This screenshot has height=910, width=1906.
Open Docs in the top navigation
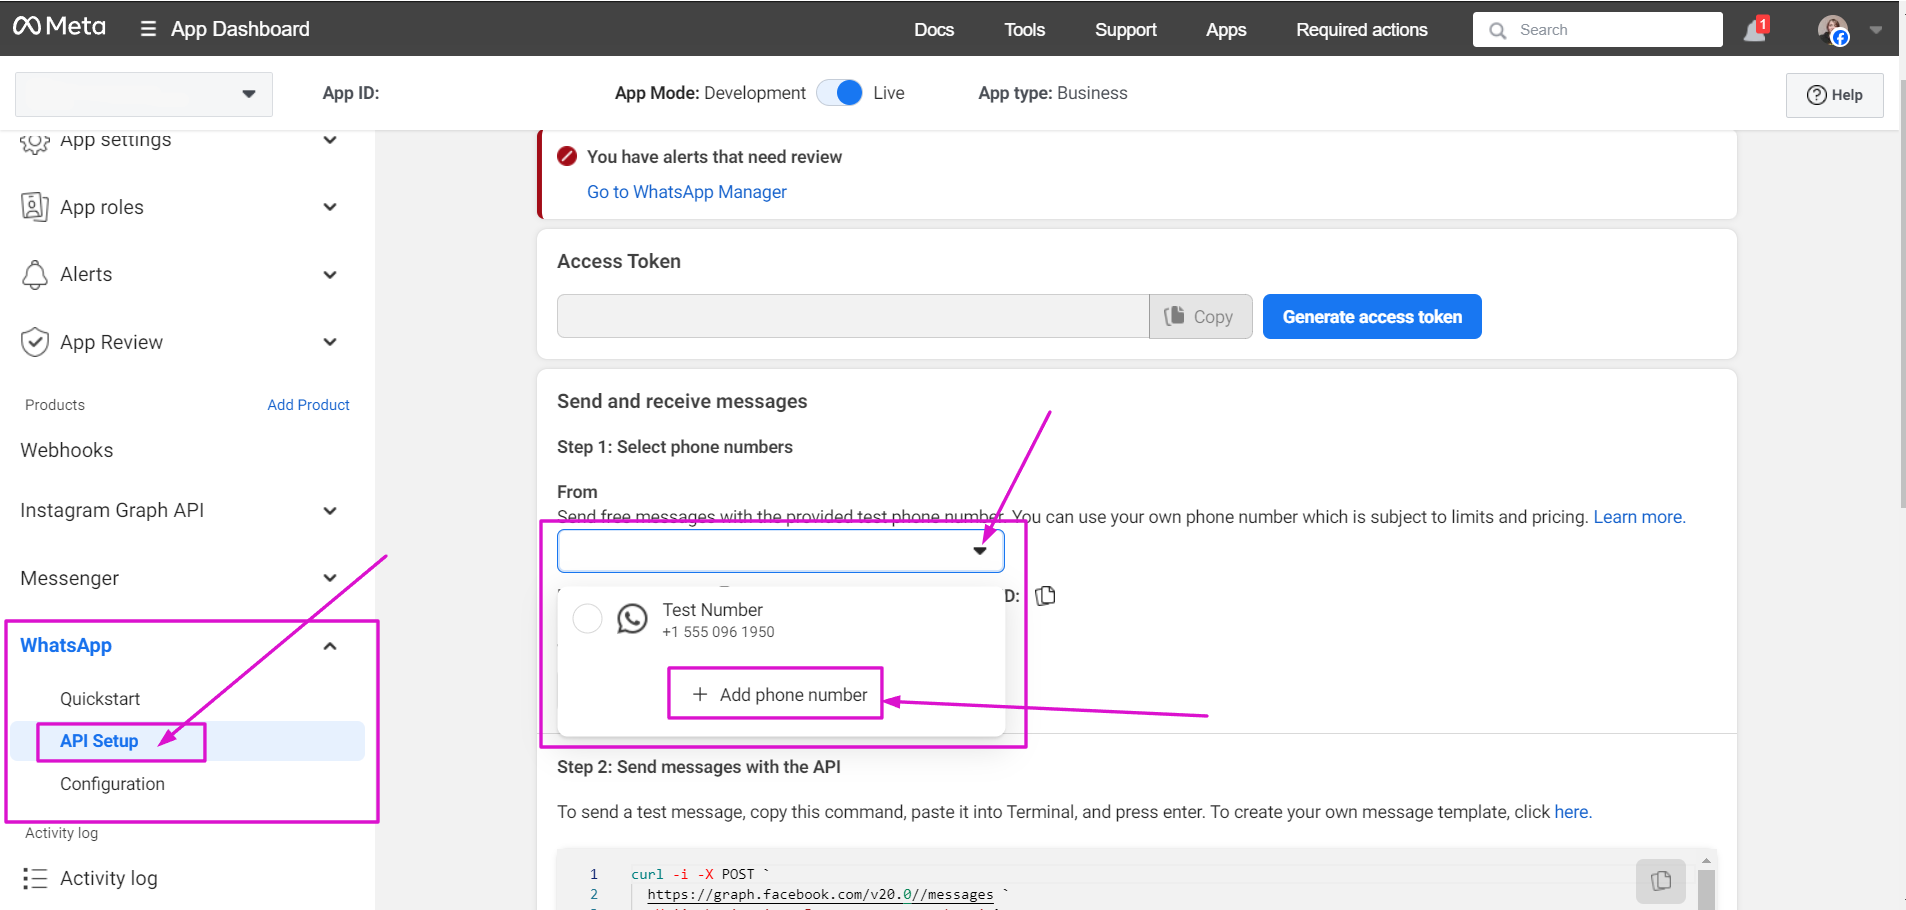point(934,30)
